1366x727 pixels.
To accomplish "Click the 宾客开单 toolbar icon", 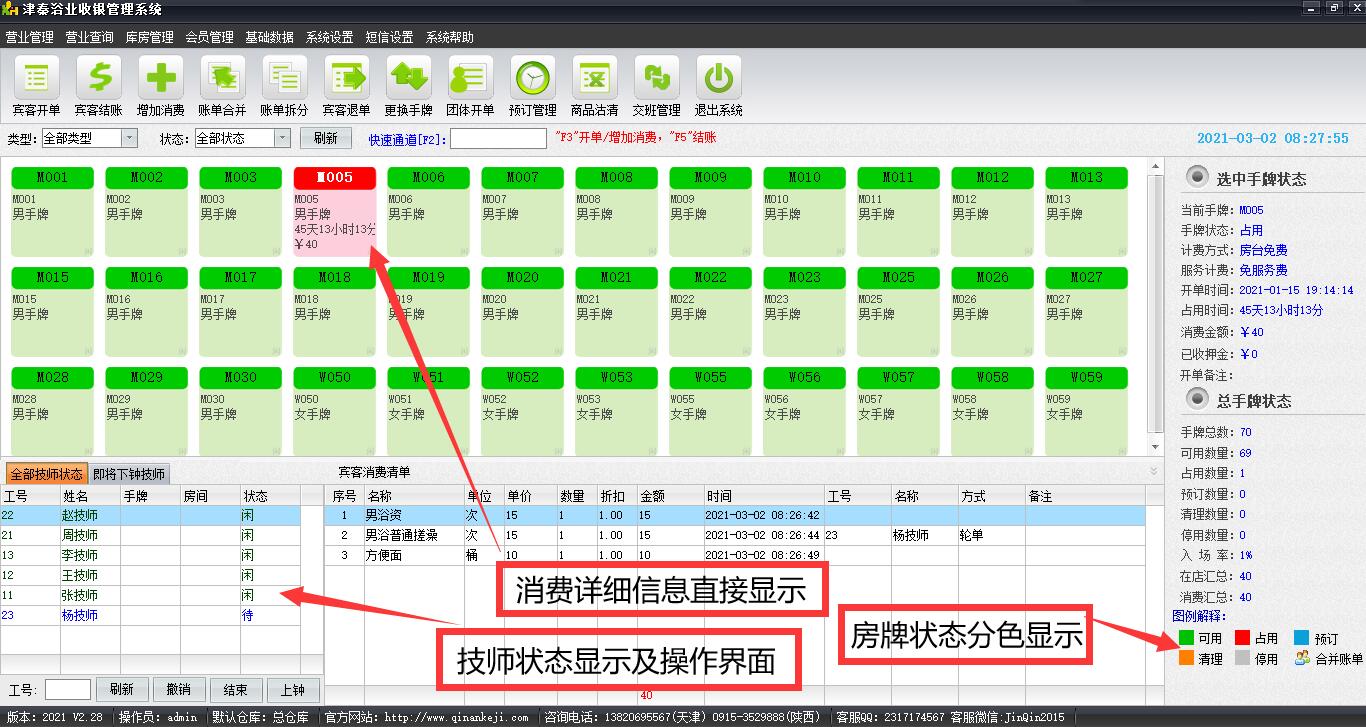I will pos(36,79).
